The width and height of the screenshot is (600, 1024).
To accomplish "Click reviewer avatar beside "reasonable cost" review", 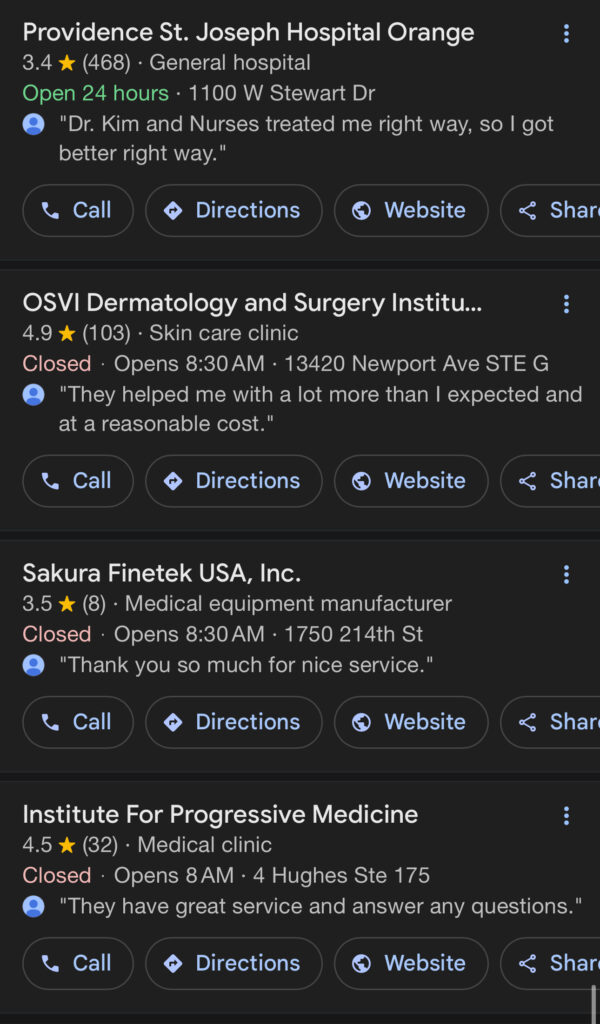I will 34,395.
